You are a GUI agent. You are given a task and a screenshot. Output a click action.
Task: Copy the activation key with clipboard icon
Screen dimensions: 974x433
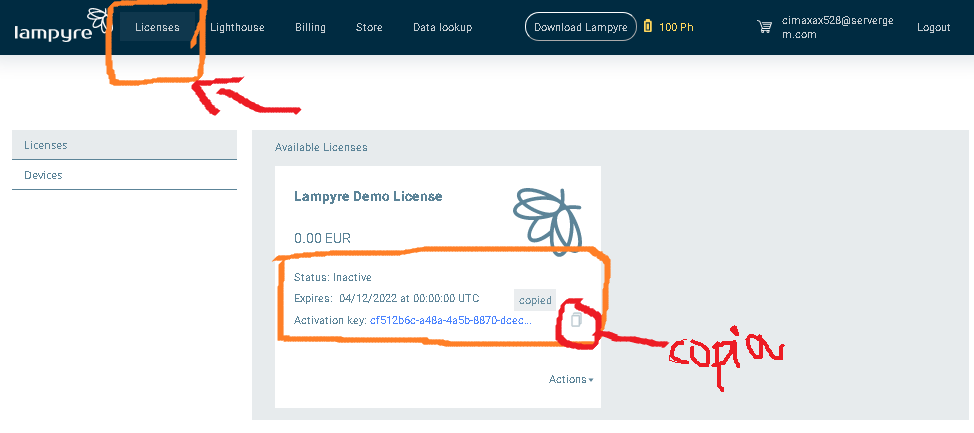(576, 321)
